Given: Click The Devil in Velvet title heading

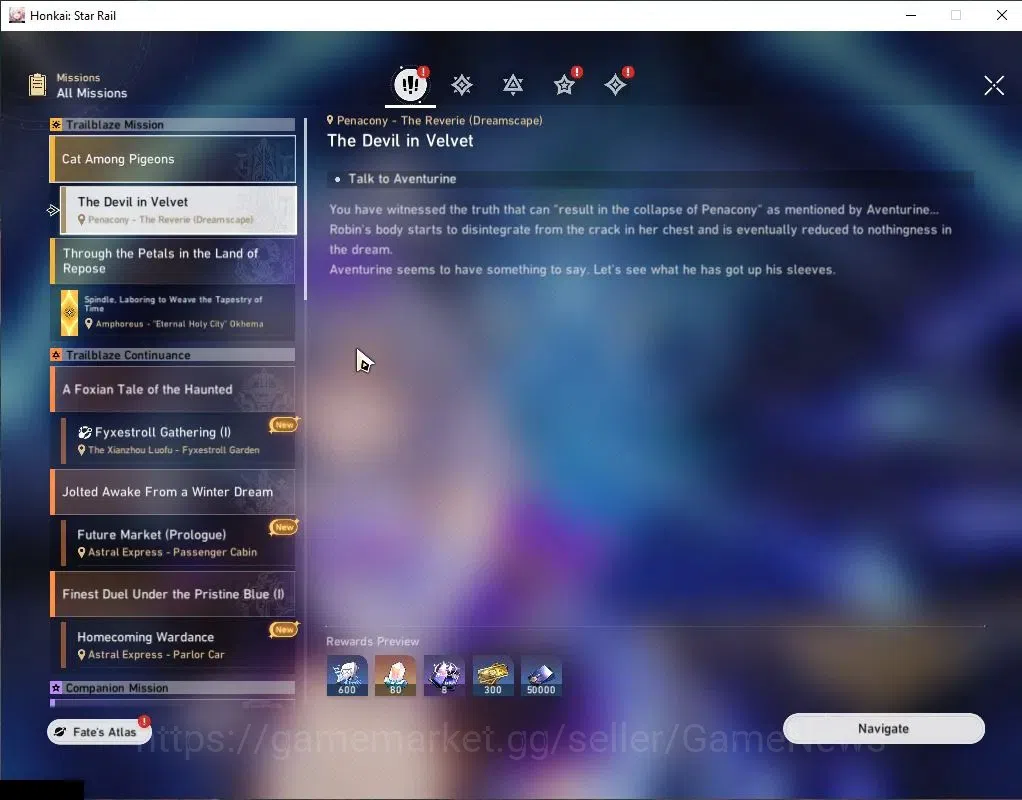Looking at the screenshot, I should [x=400, y=141].
